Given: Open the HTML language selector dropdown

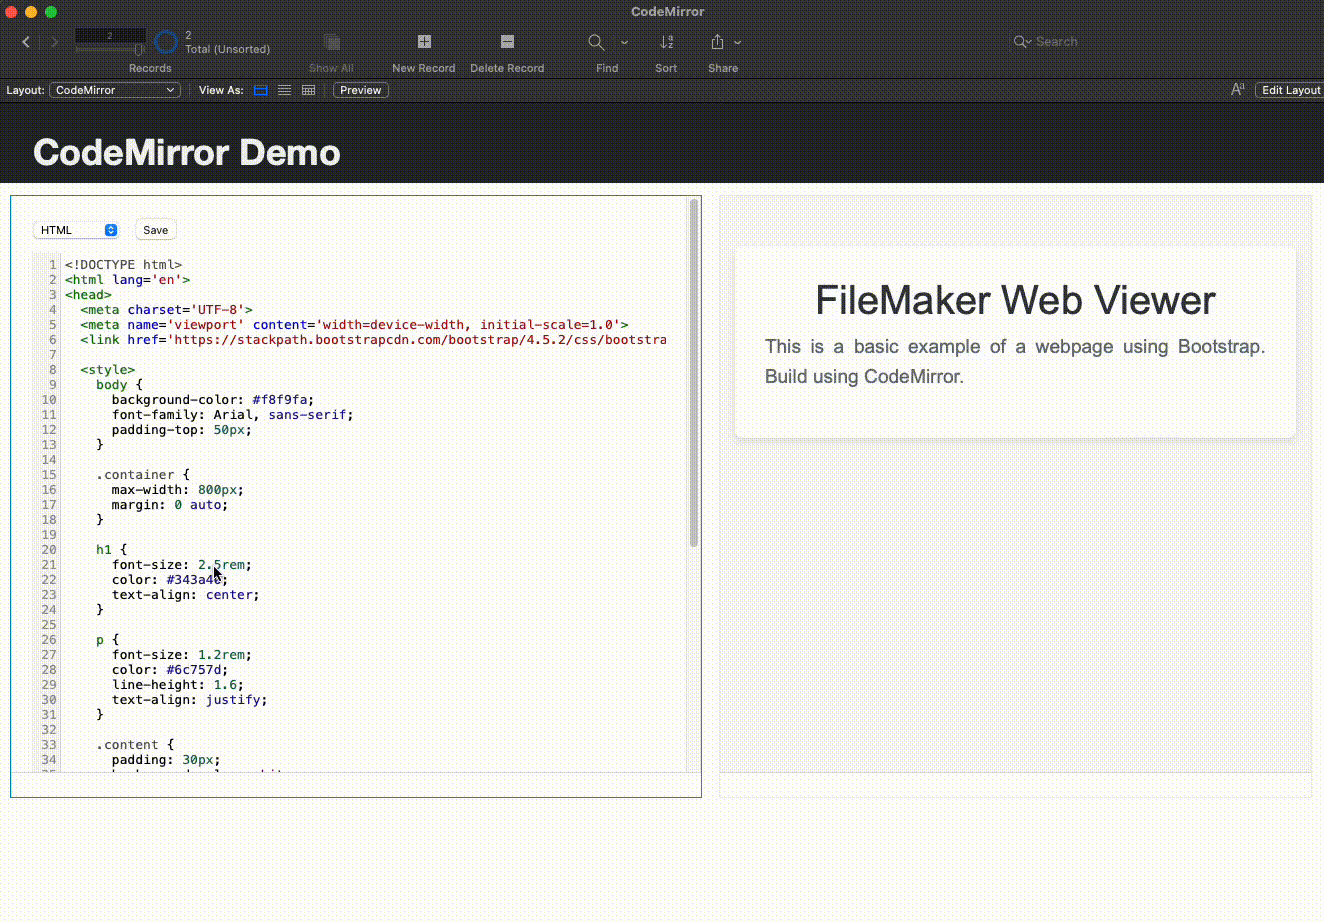Looking at the screenshot, I should pyautogui.click(x=77, y=230).
